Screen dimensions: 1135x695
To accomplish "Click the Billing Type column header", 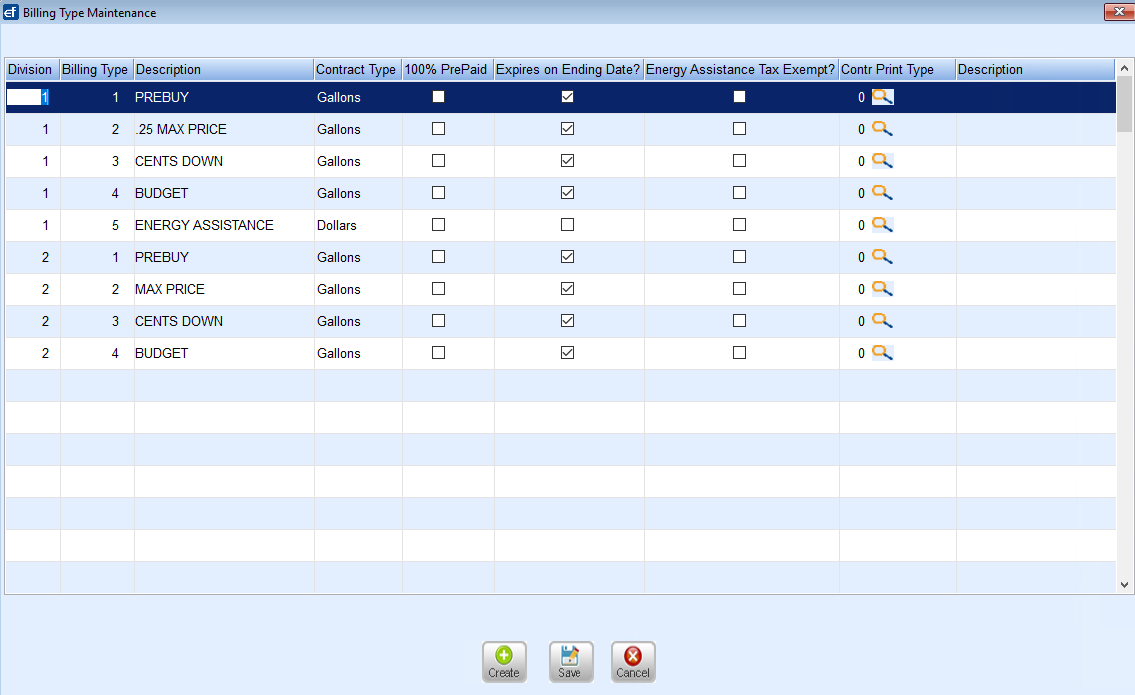I will click(97, 70).
